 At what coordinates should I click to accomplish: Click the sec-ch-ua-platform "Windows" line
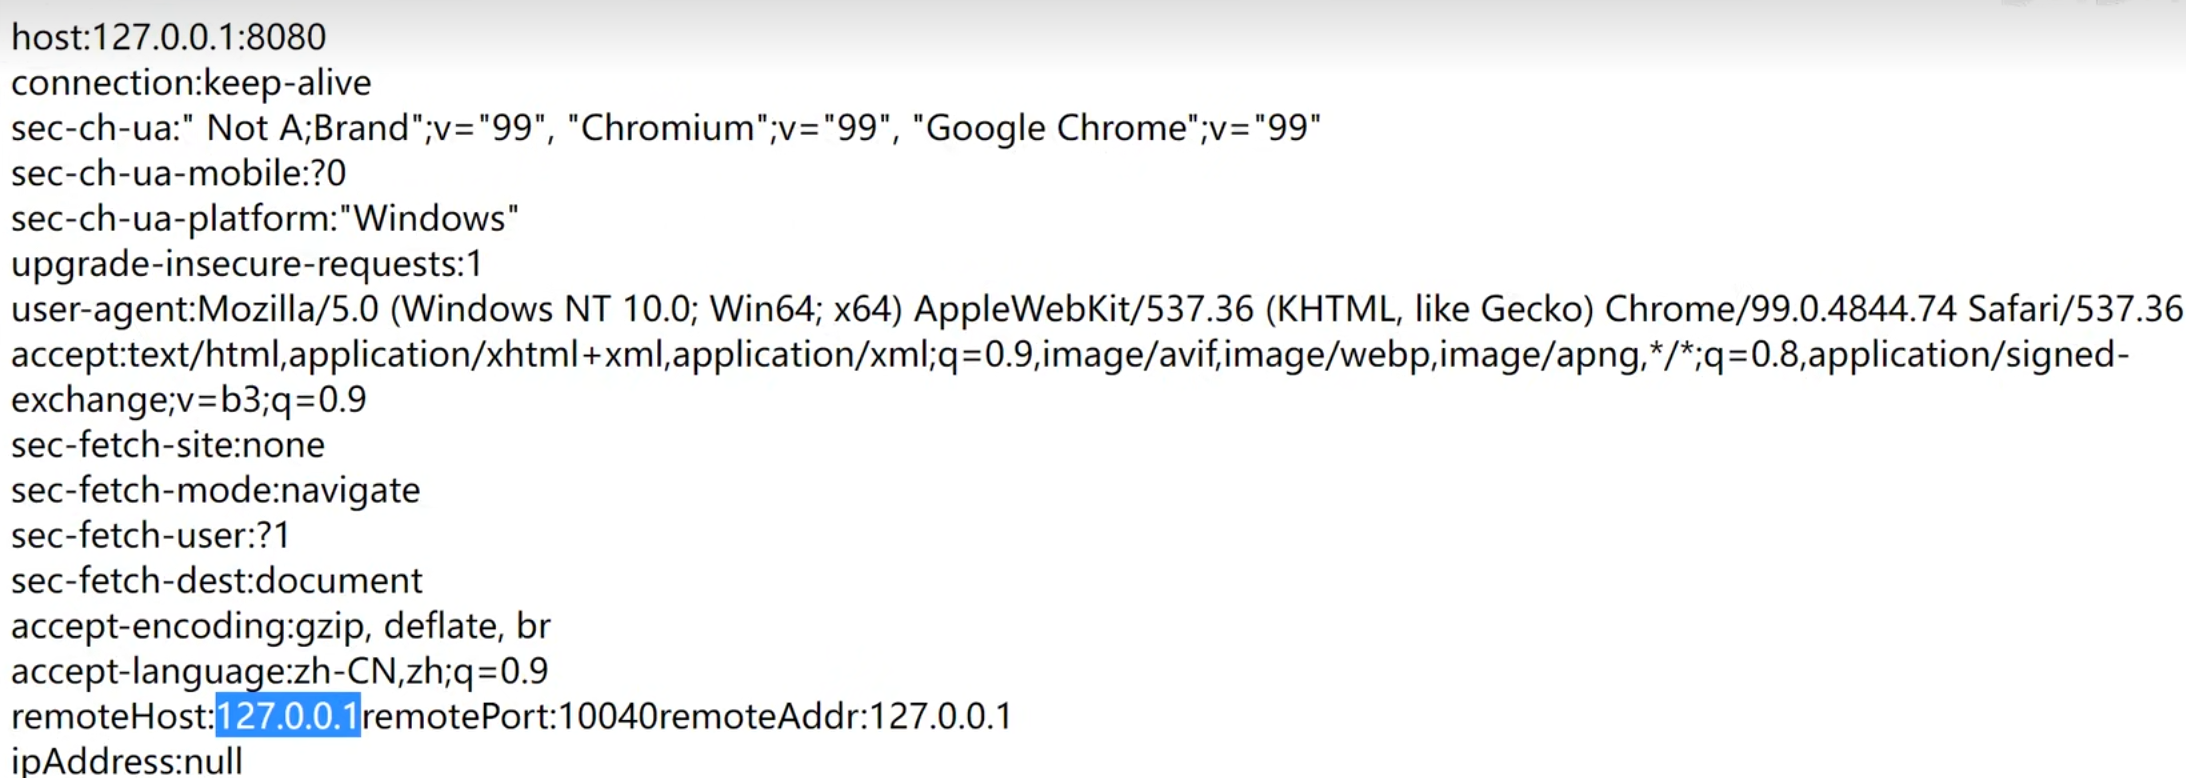(264, 218)
